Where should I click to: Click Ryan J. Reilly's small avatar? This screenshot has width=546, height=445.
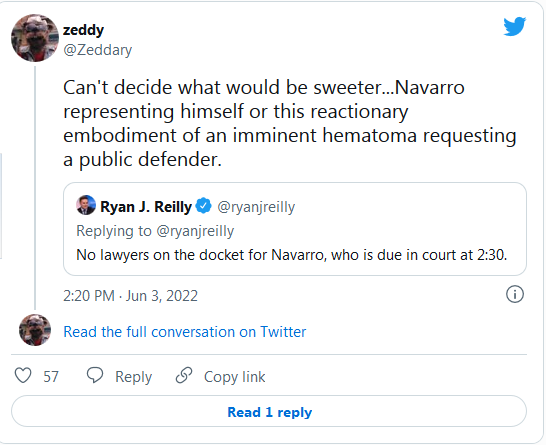86,205
